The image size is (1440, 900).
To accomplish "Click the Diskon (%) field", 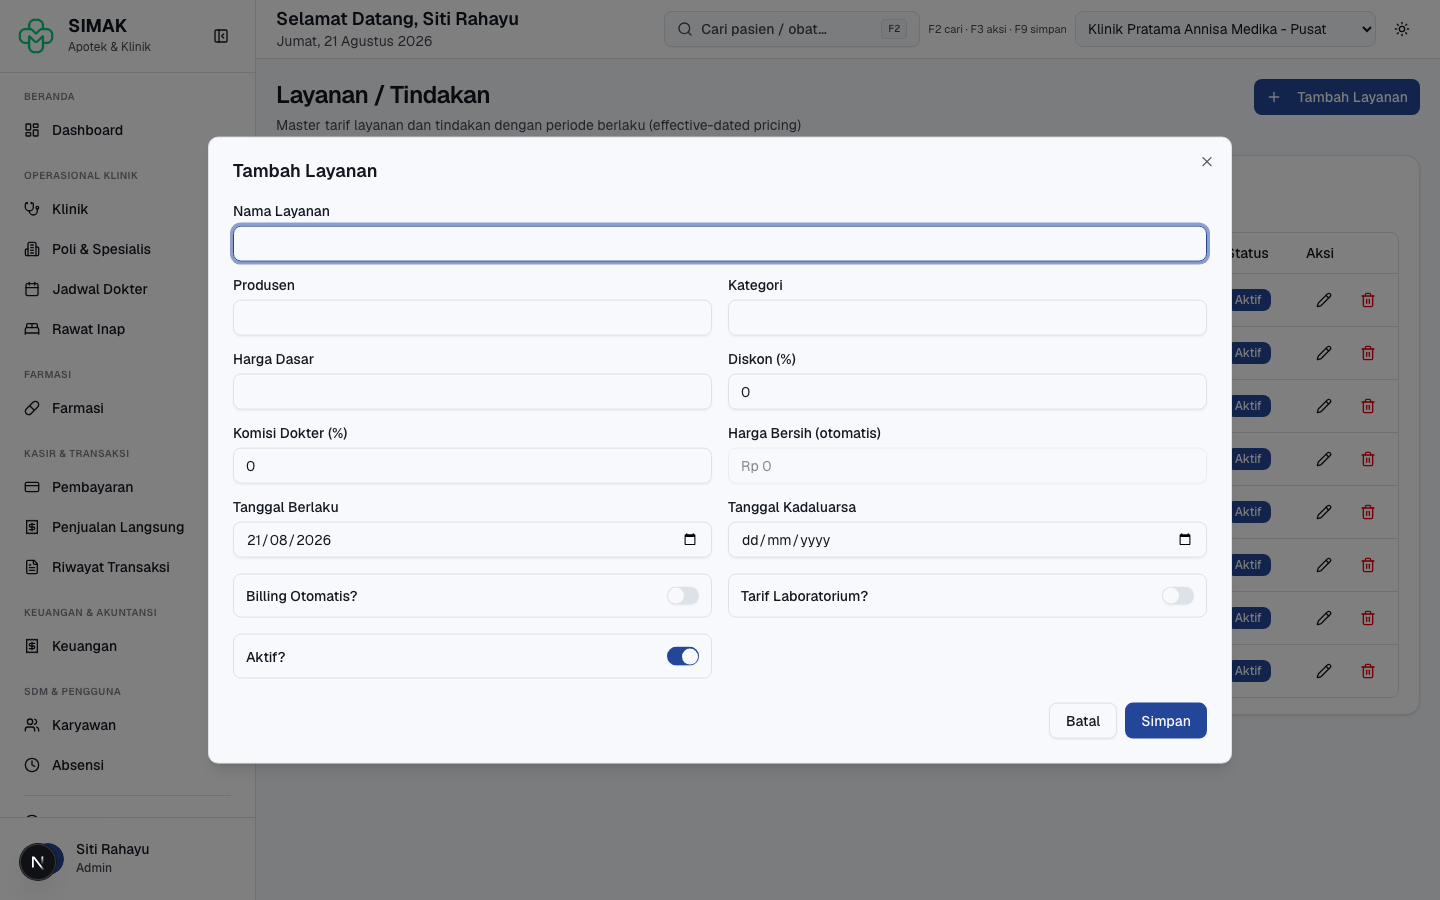I will pyautogui.click(x=967, y=392).
